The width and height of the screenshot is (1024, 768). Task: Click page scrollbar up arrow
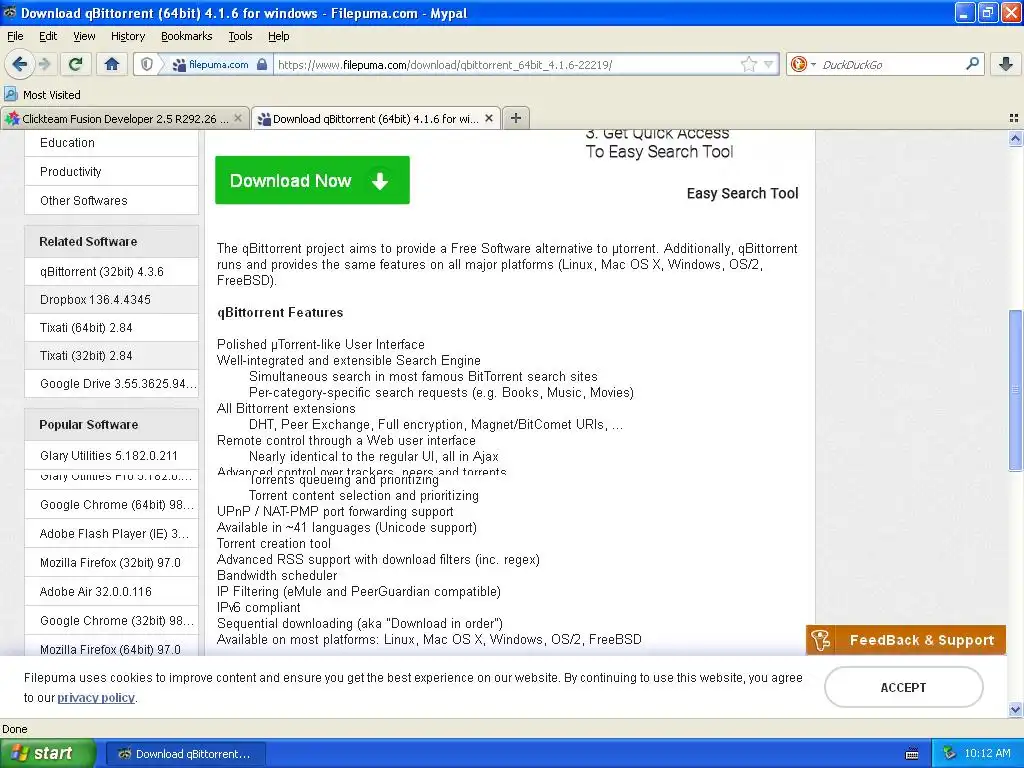click(x=1015, y=138)
